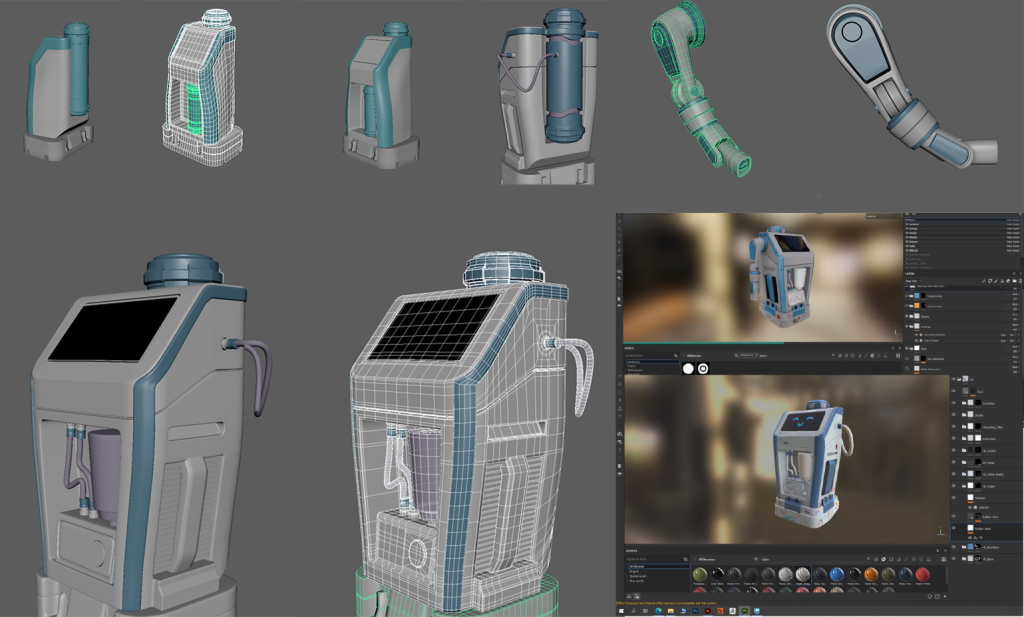1024x617 pixels.
Task: Toggle eye icon for Measuring_Tube layer
Action: [955, 426]
